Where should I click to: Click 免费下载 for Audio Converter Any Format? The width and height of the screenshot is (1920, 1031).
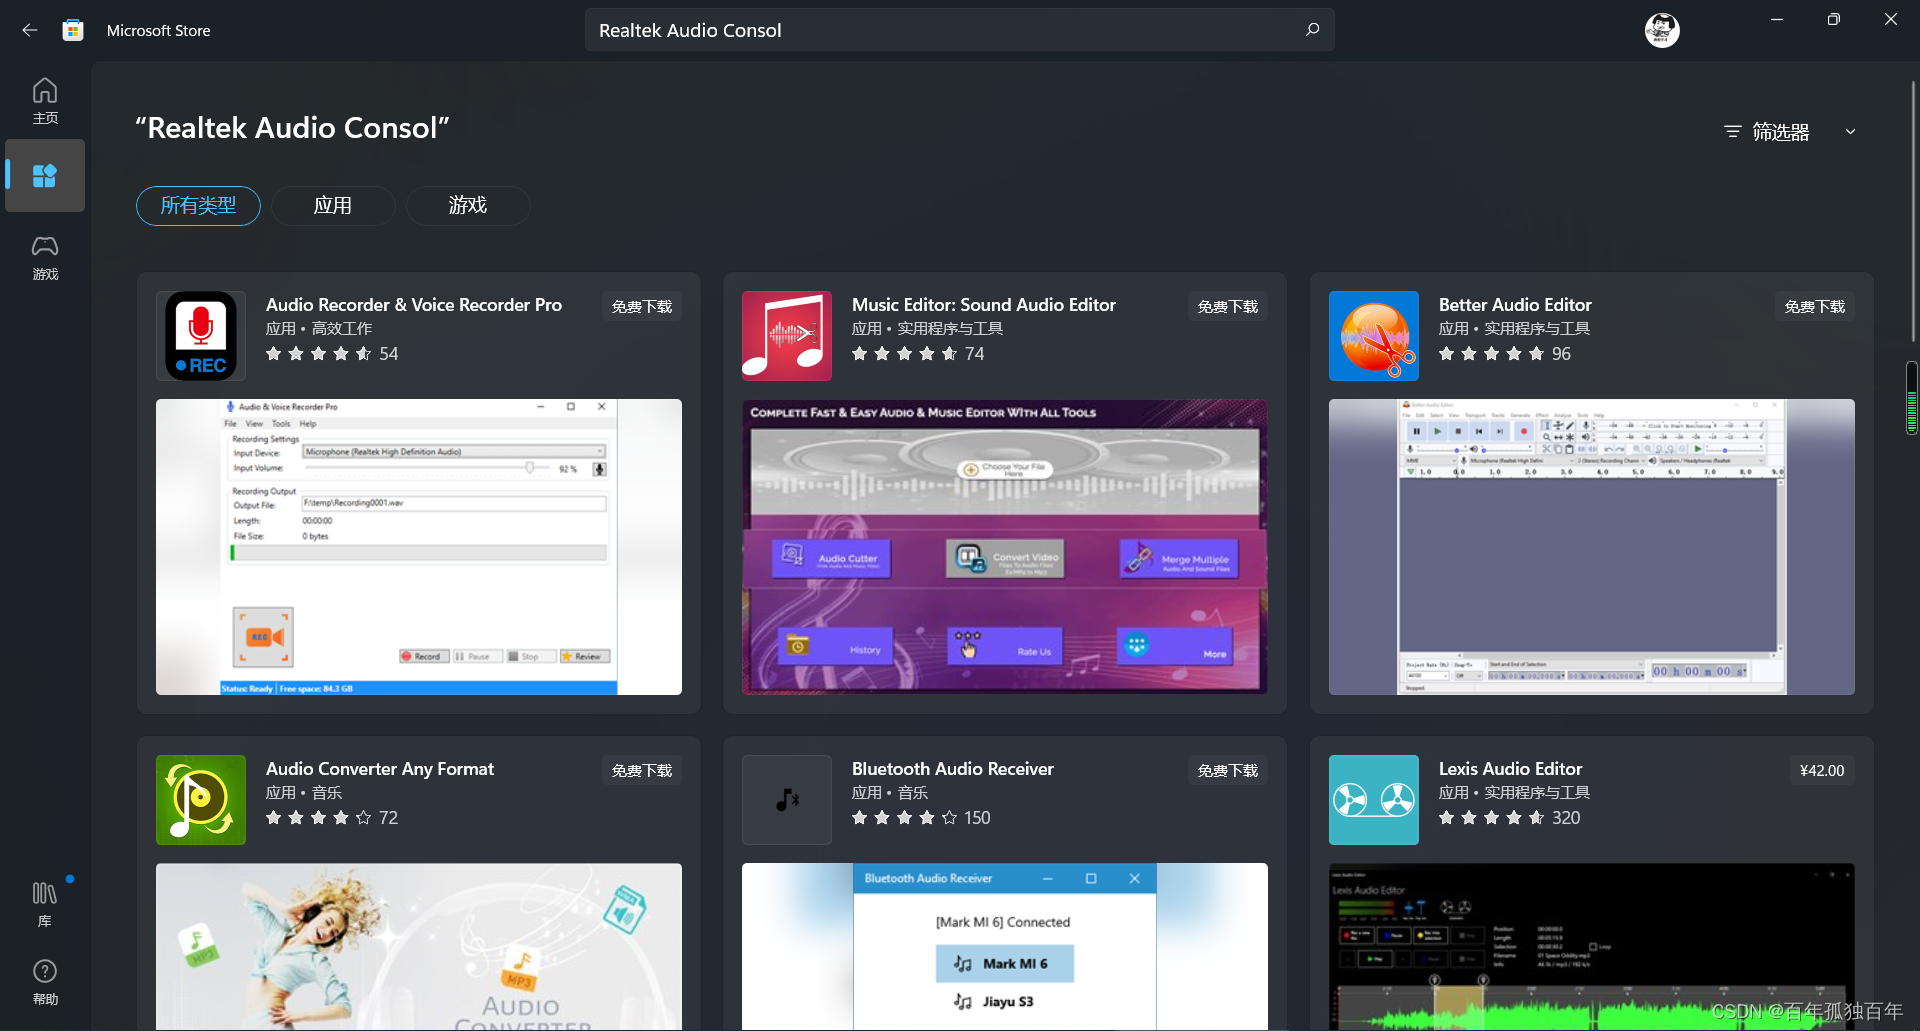click(642, 771)
